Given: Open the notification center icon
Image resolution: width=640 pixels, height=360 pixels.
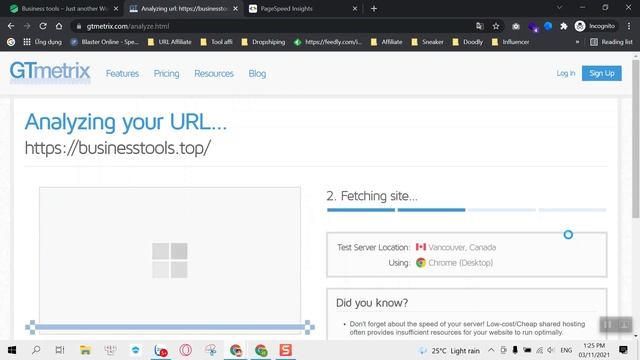Looking at the screenshot, I should point(623,350).
